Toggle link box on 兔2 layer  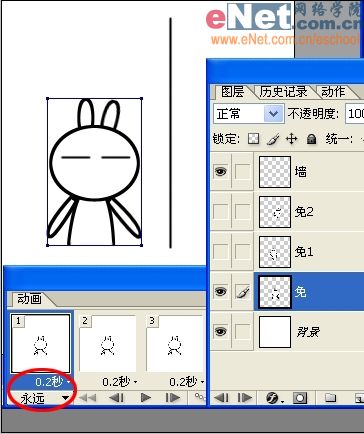tap(243, 211)
